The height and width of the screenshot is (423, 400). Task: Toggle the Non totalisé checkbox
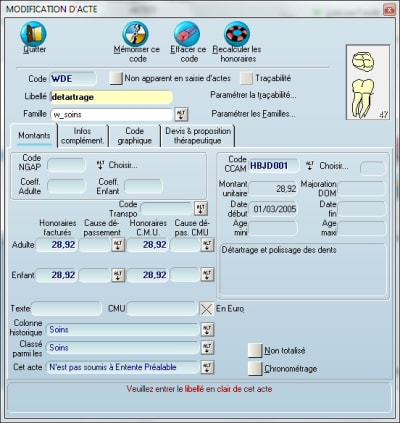click(x=255, y=351)
